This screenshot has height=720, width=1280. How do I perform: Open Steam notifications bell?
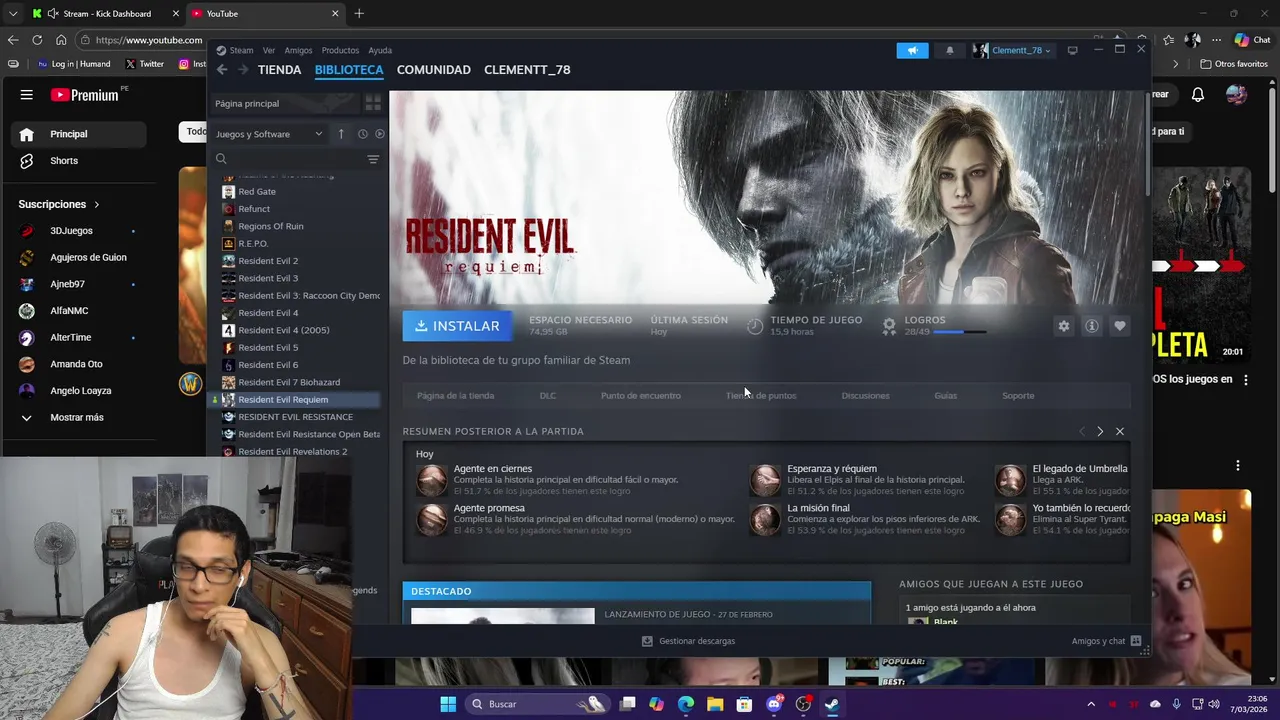tap(950, 50)
